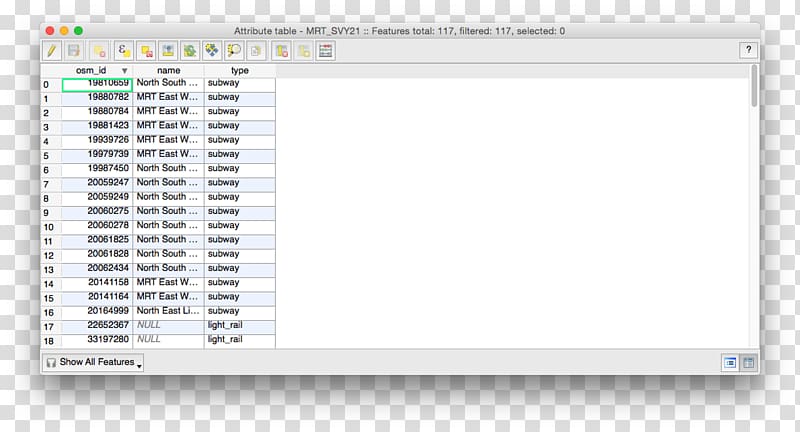Click osm_id cell 20062434
Screen dimensions: 800x432
tap(97, 270)
